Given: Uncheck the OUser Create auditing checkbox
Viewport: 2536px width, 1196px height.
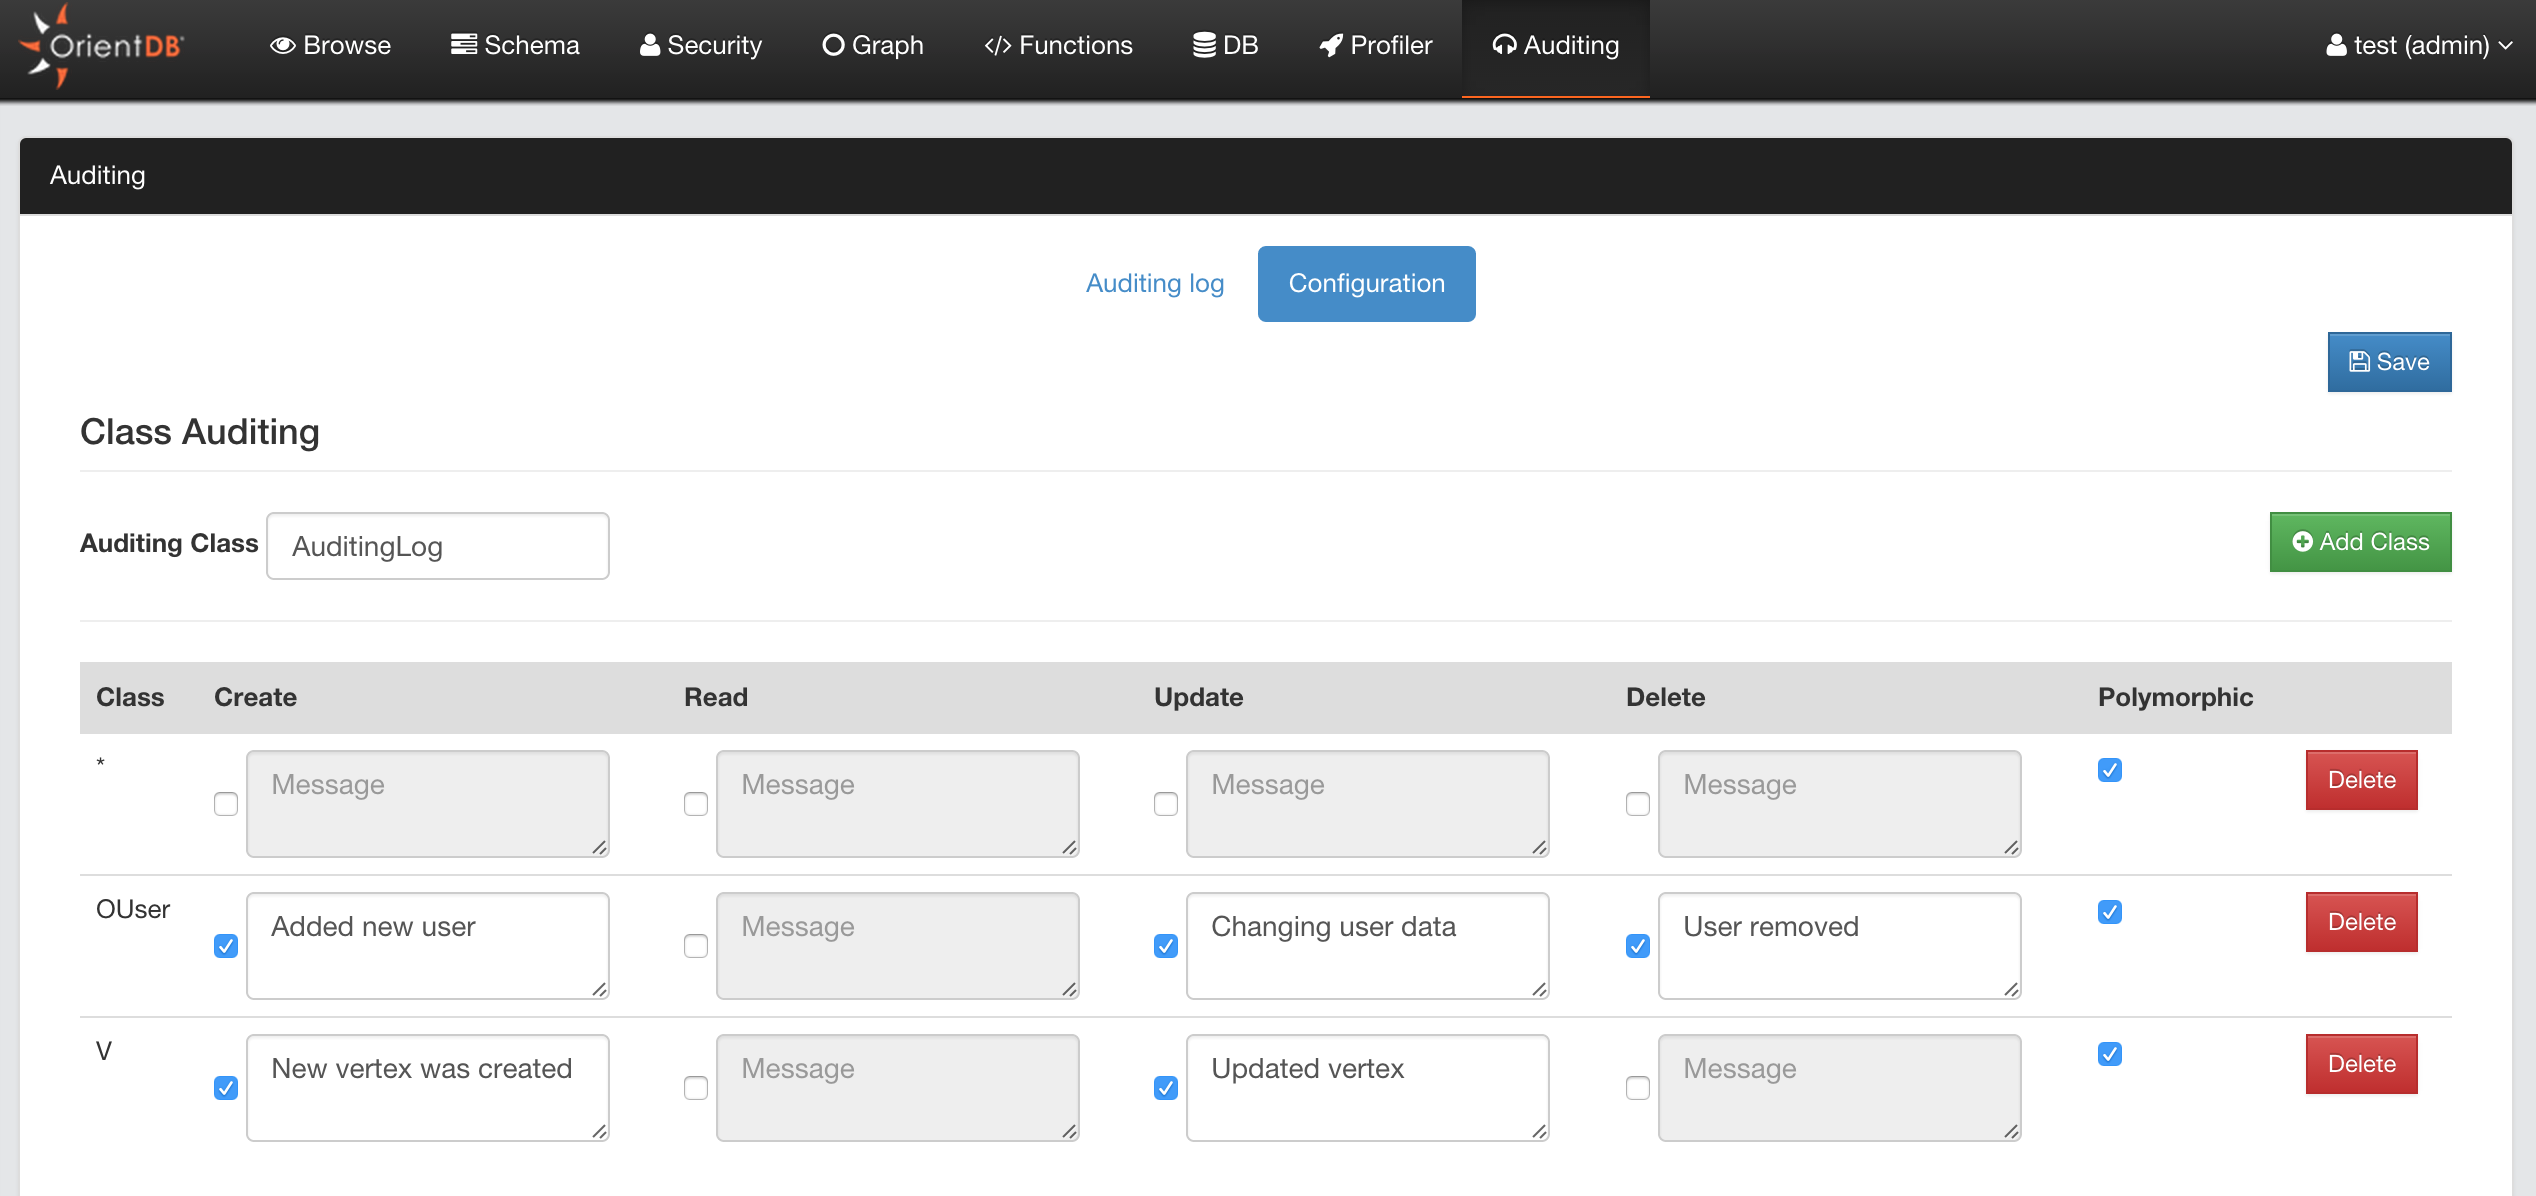Looking at the screenshot, I should pos(226,946).
